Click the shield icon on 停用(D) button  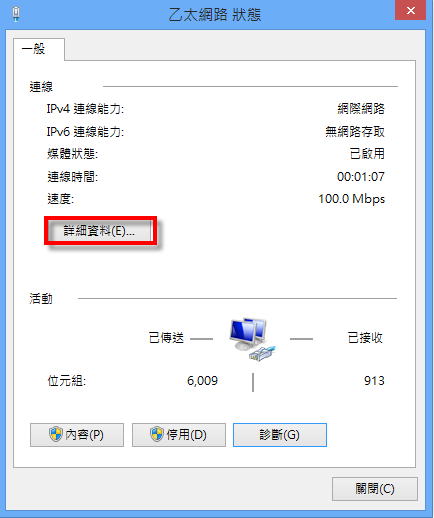point(157,434)
